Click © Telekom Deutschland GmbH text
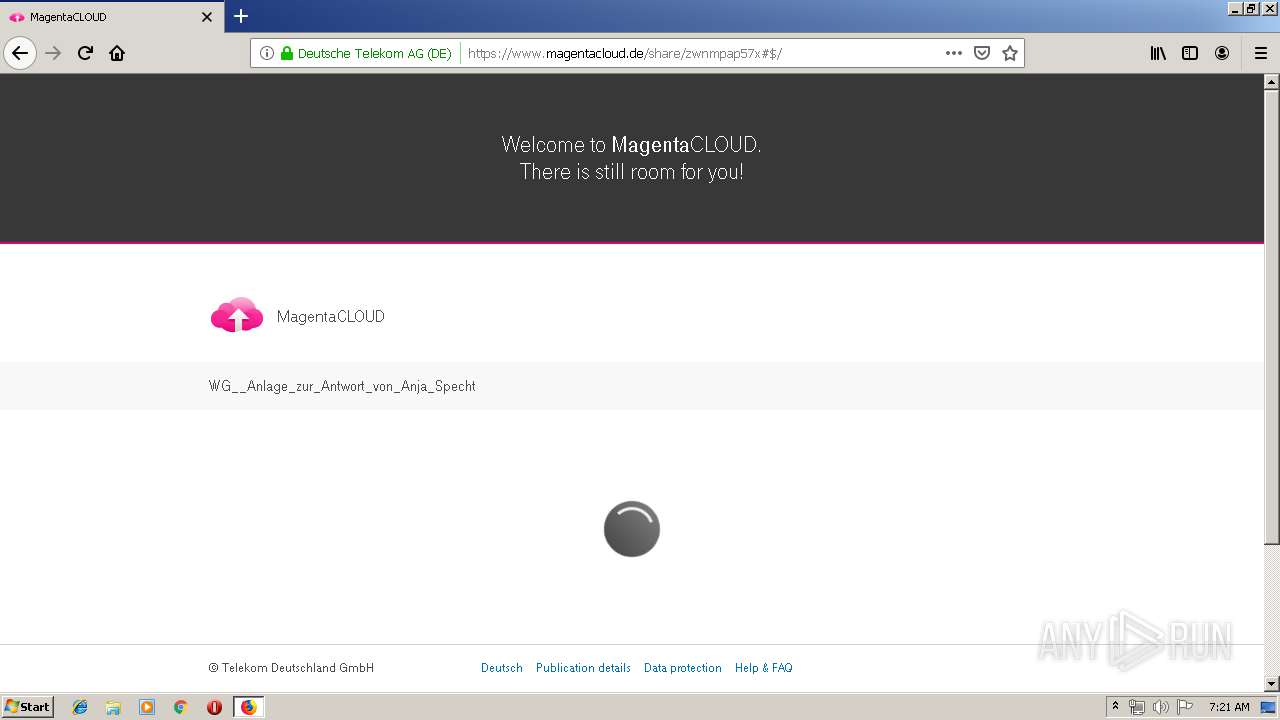This screenshot has height=720, width=1280. (x=291, y=668)
